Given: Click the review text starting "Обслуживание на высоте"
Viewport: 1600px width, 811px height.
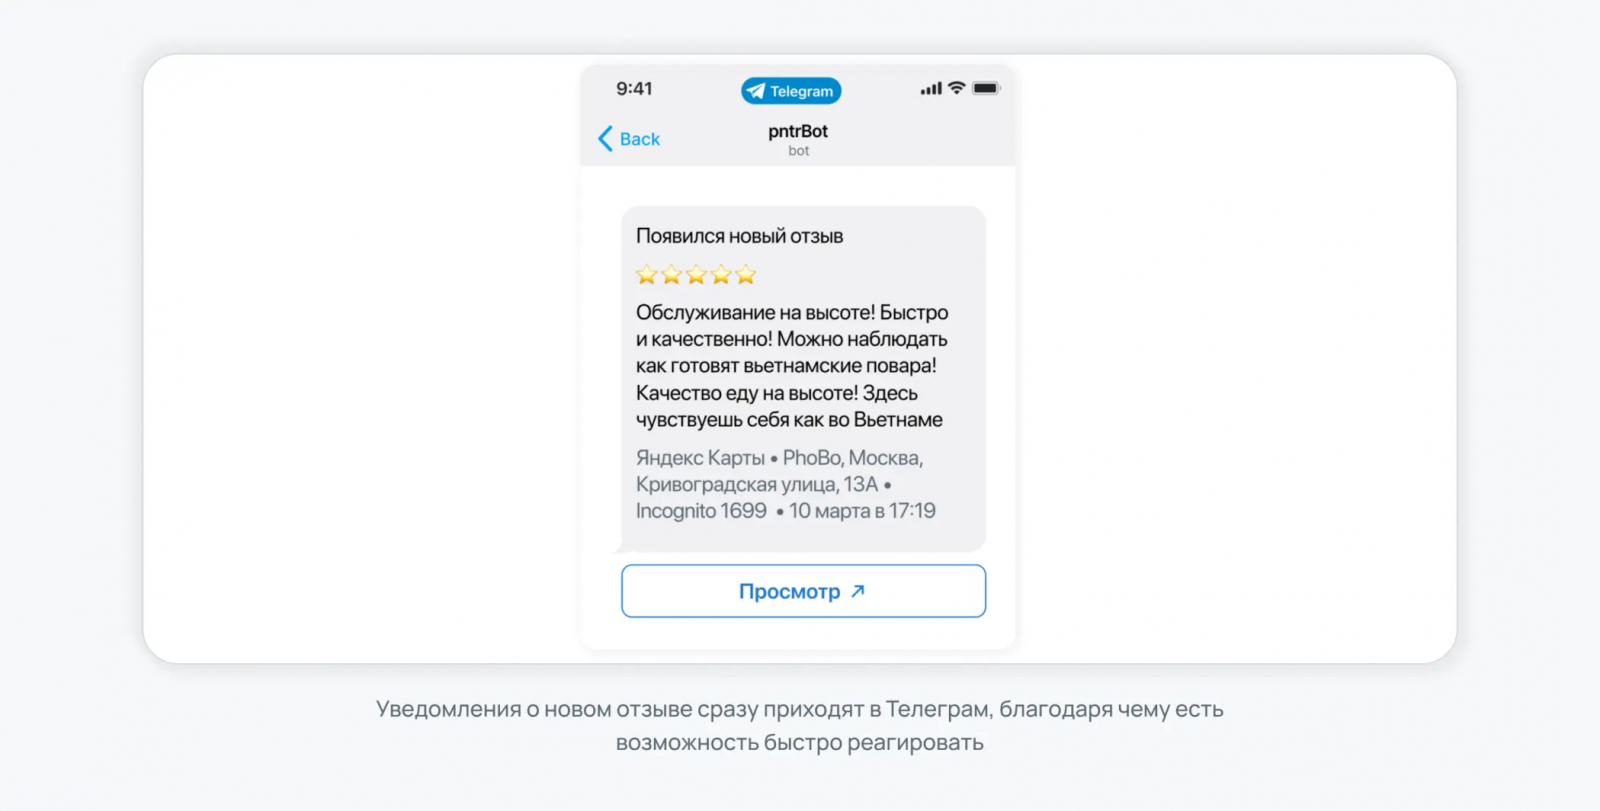Looking at the screenshot, I should tap(792, 366).
